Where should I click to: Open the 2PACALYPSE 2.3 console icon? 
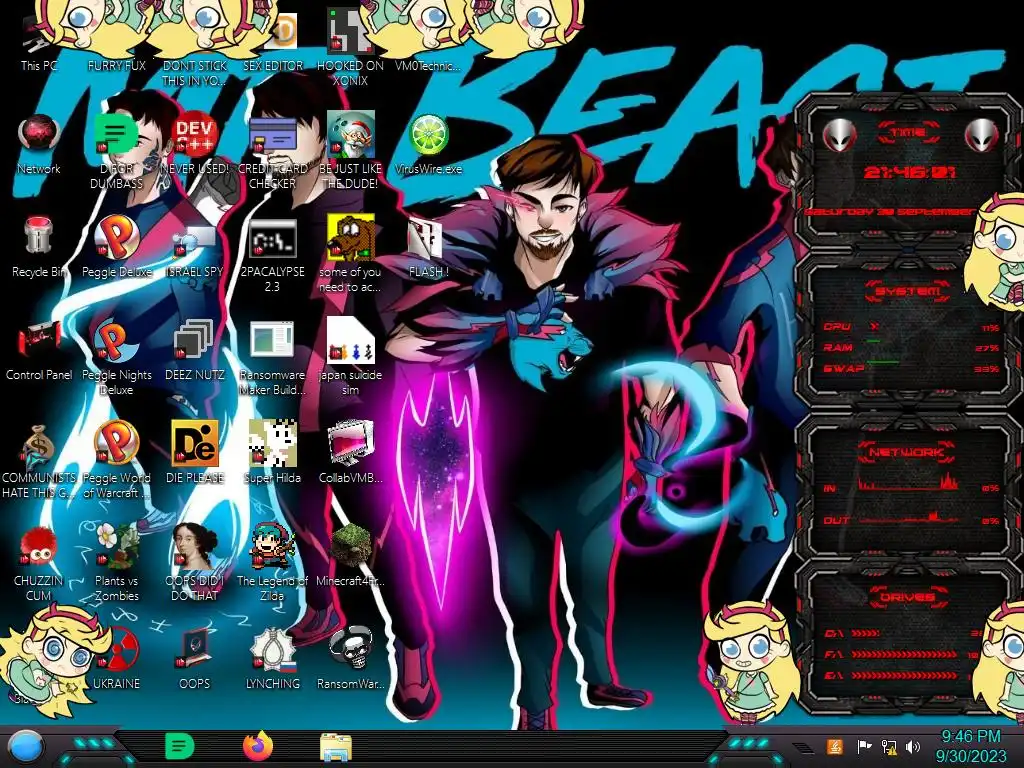[x=272, y=255]
